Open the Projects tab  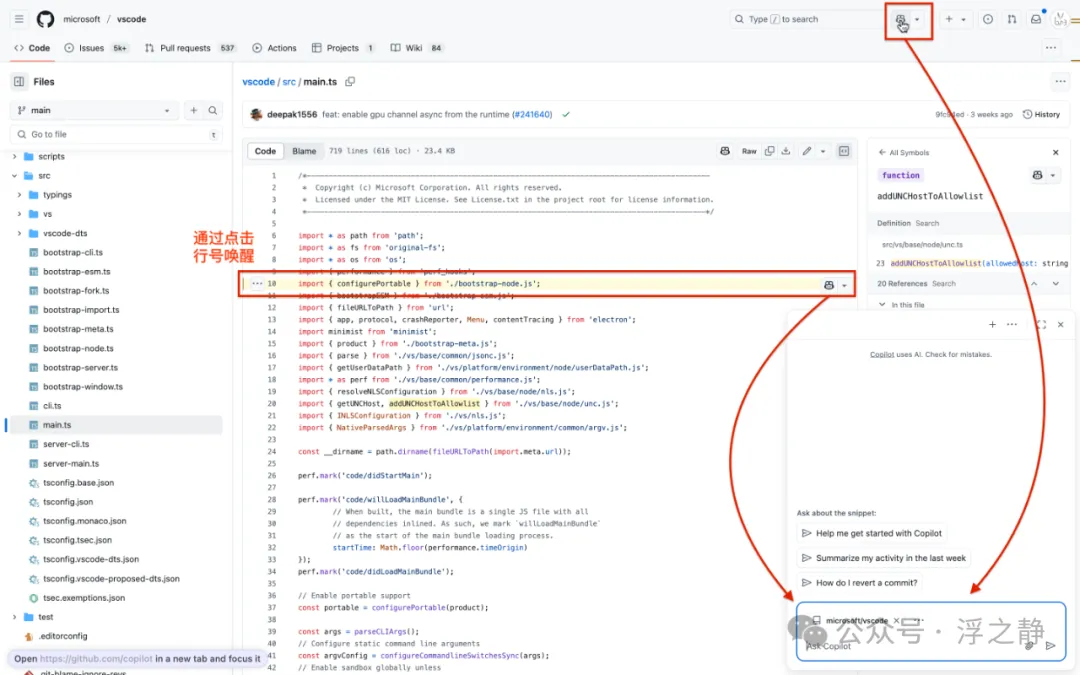(x=342, y=48)
